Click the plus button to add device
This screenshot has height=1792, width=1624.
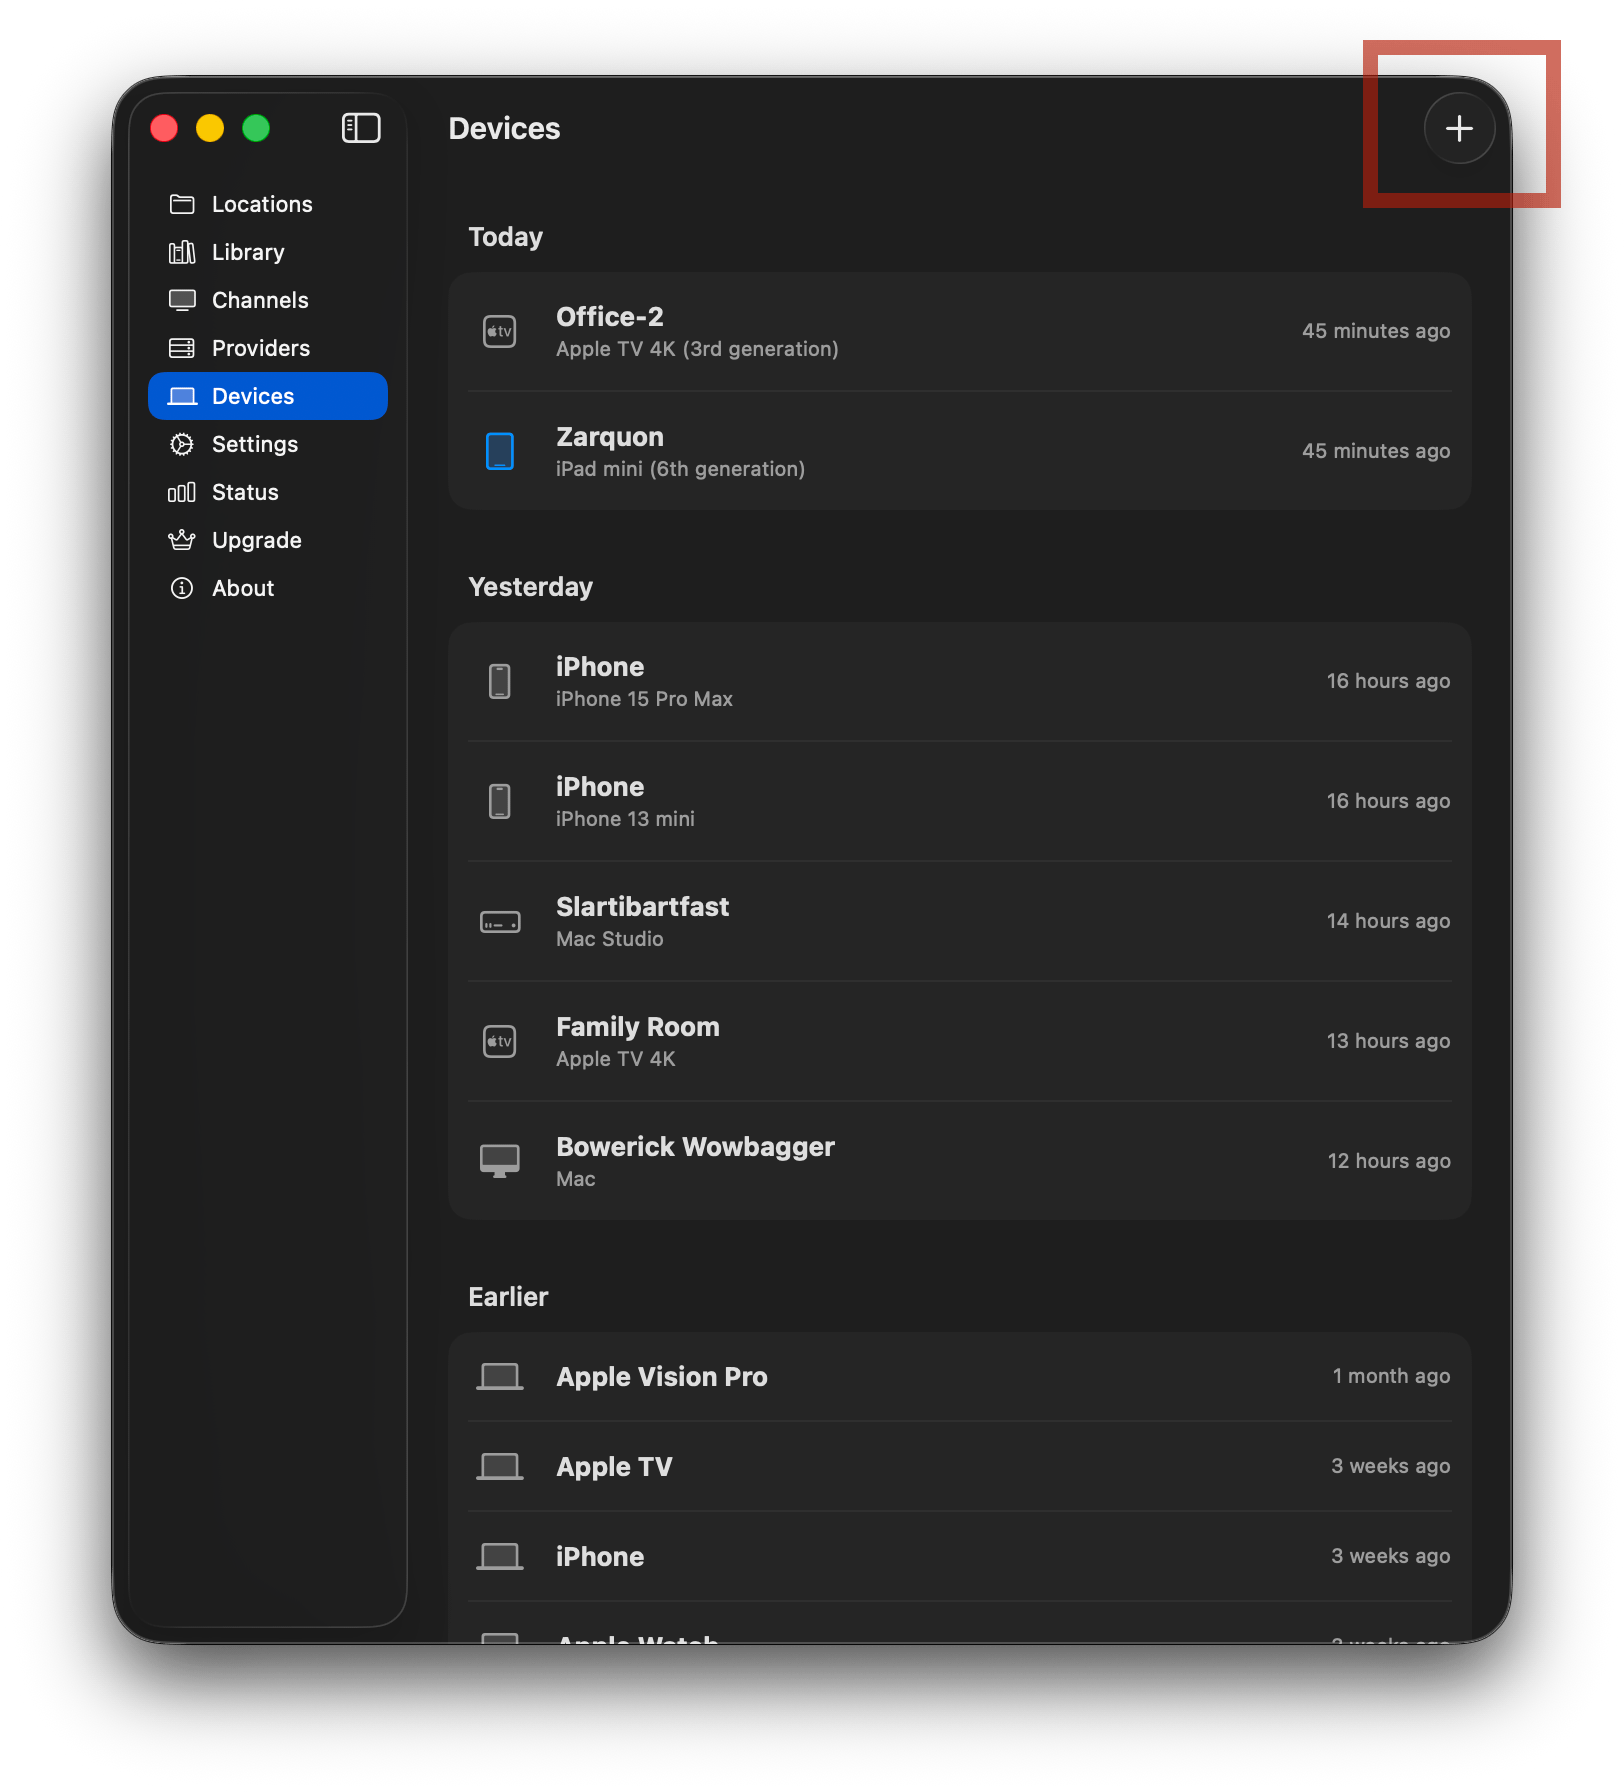click(x=1459, y=128)
